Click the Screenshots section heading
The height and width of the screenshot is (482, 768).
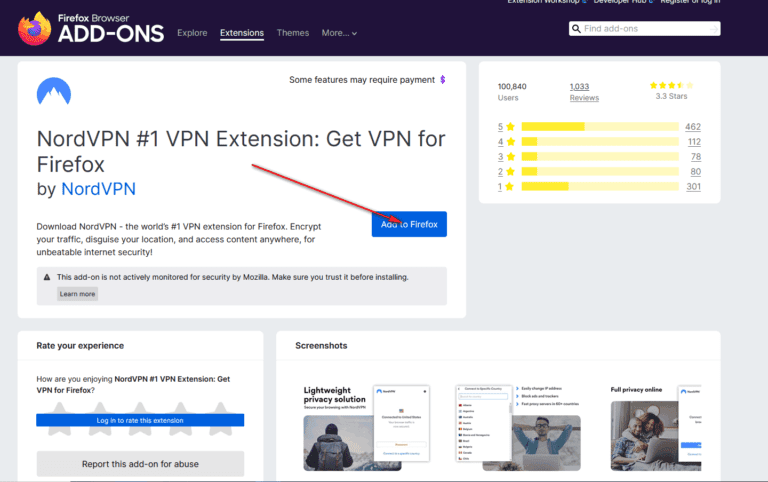click(321, 346)
